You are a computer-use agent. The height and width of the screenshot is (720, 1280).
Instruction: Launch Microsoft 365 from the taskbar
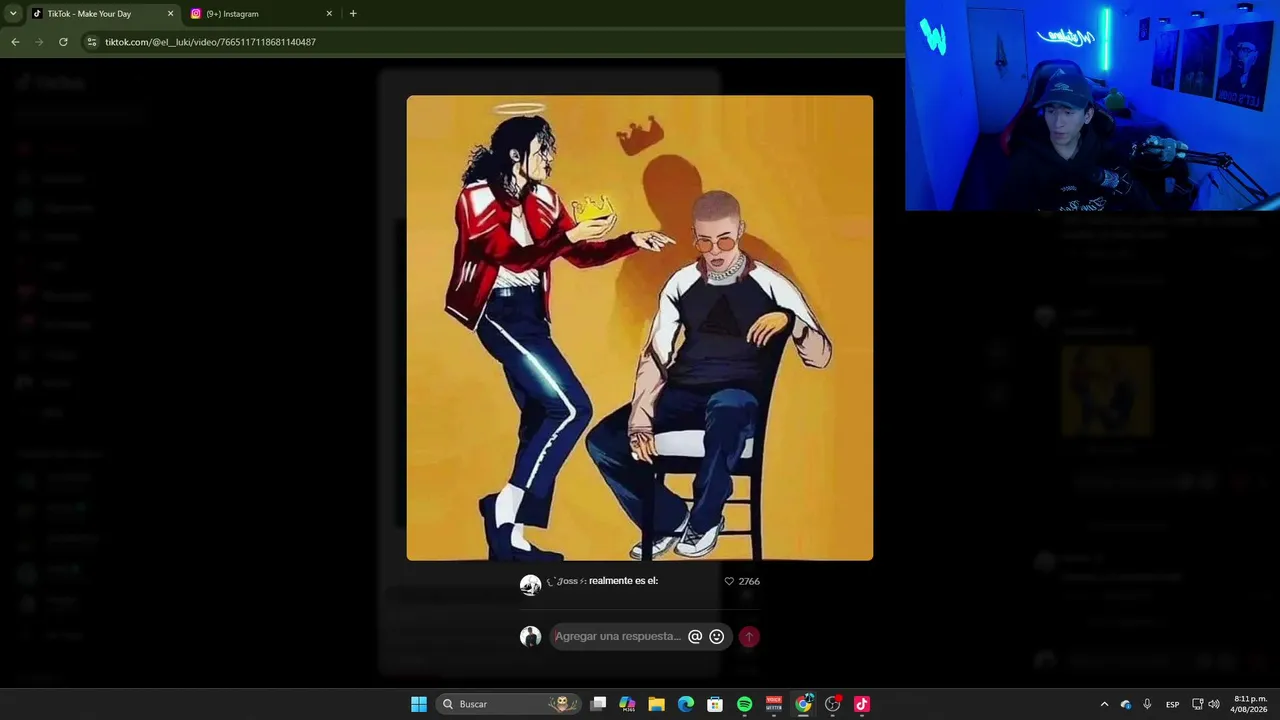[x=627, y=704]
